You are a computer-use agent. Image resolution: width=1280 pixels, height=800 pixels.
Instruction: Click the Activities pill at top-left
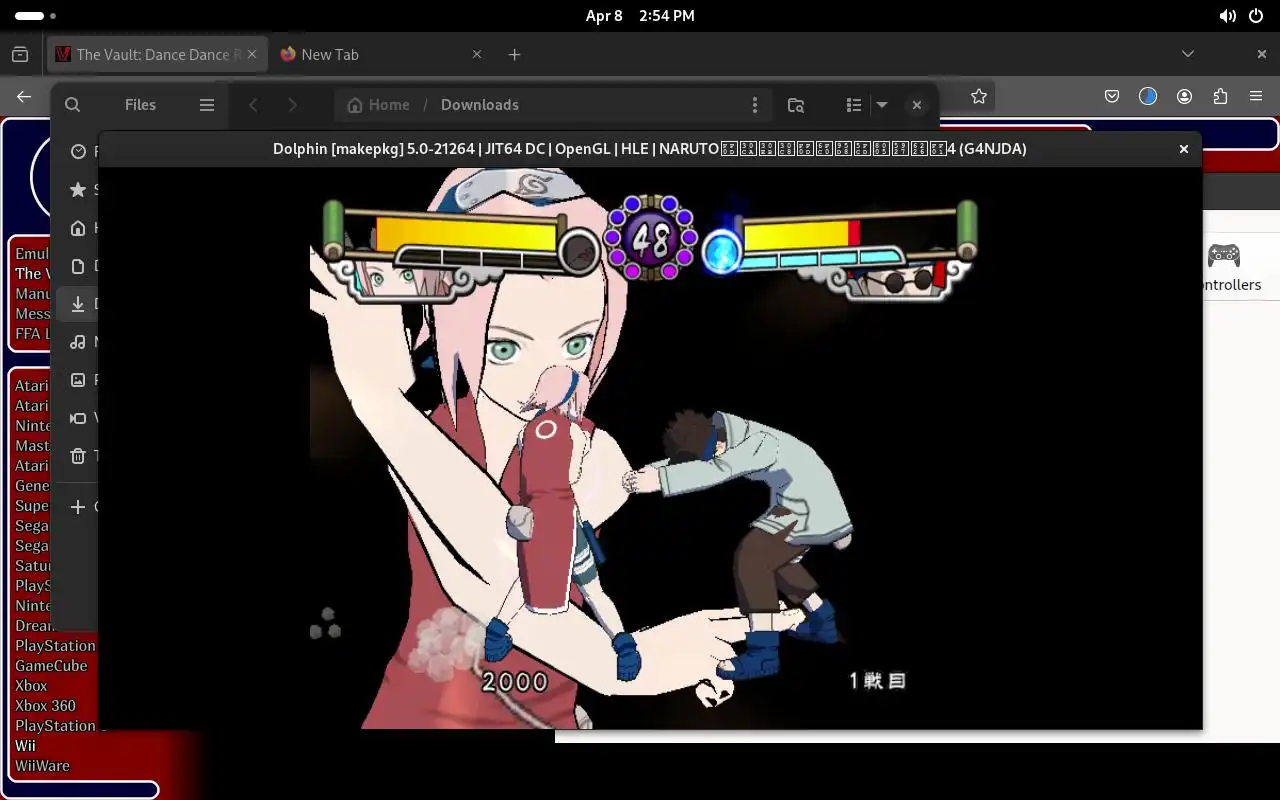tap(30, 16)
